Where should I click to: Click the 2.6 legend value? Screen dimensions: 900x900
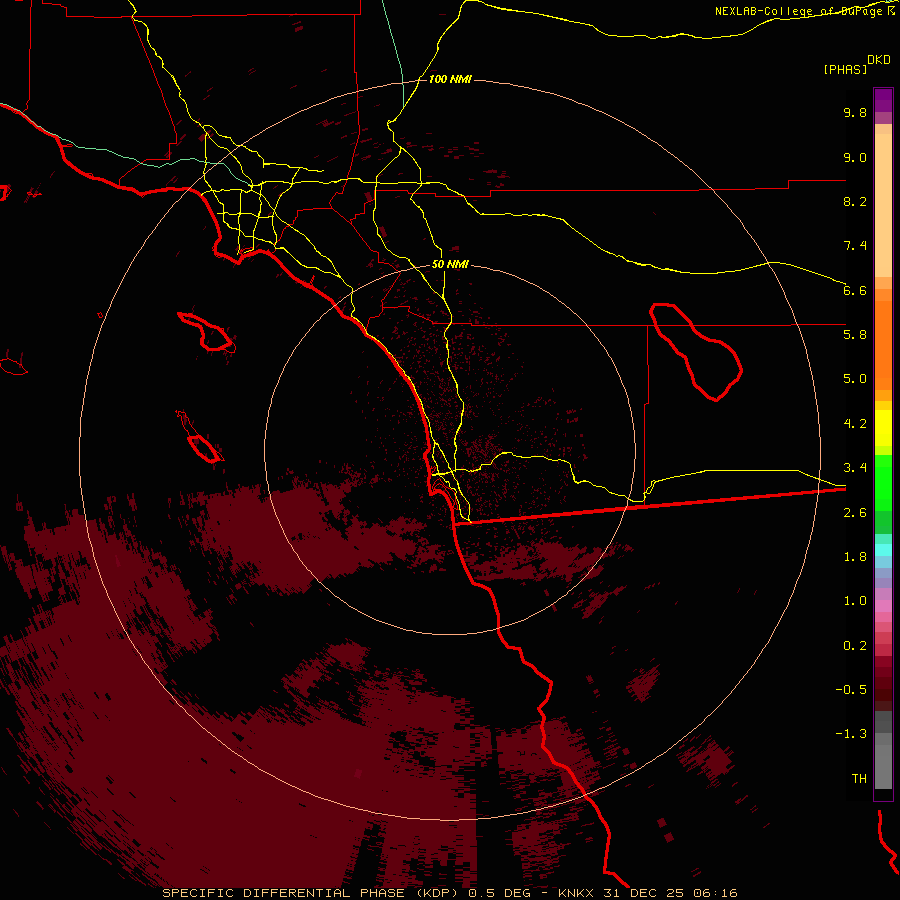click(x=855, y=513)
